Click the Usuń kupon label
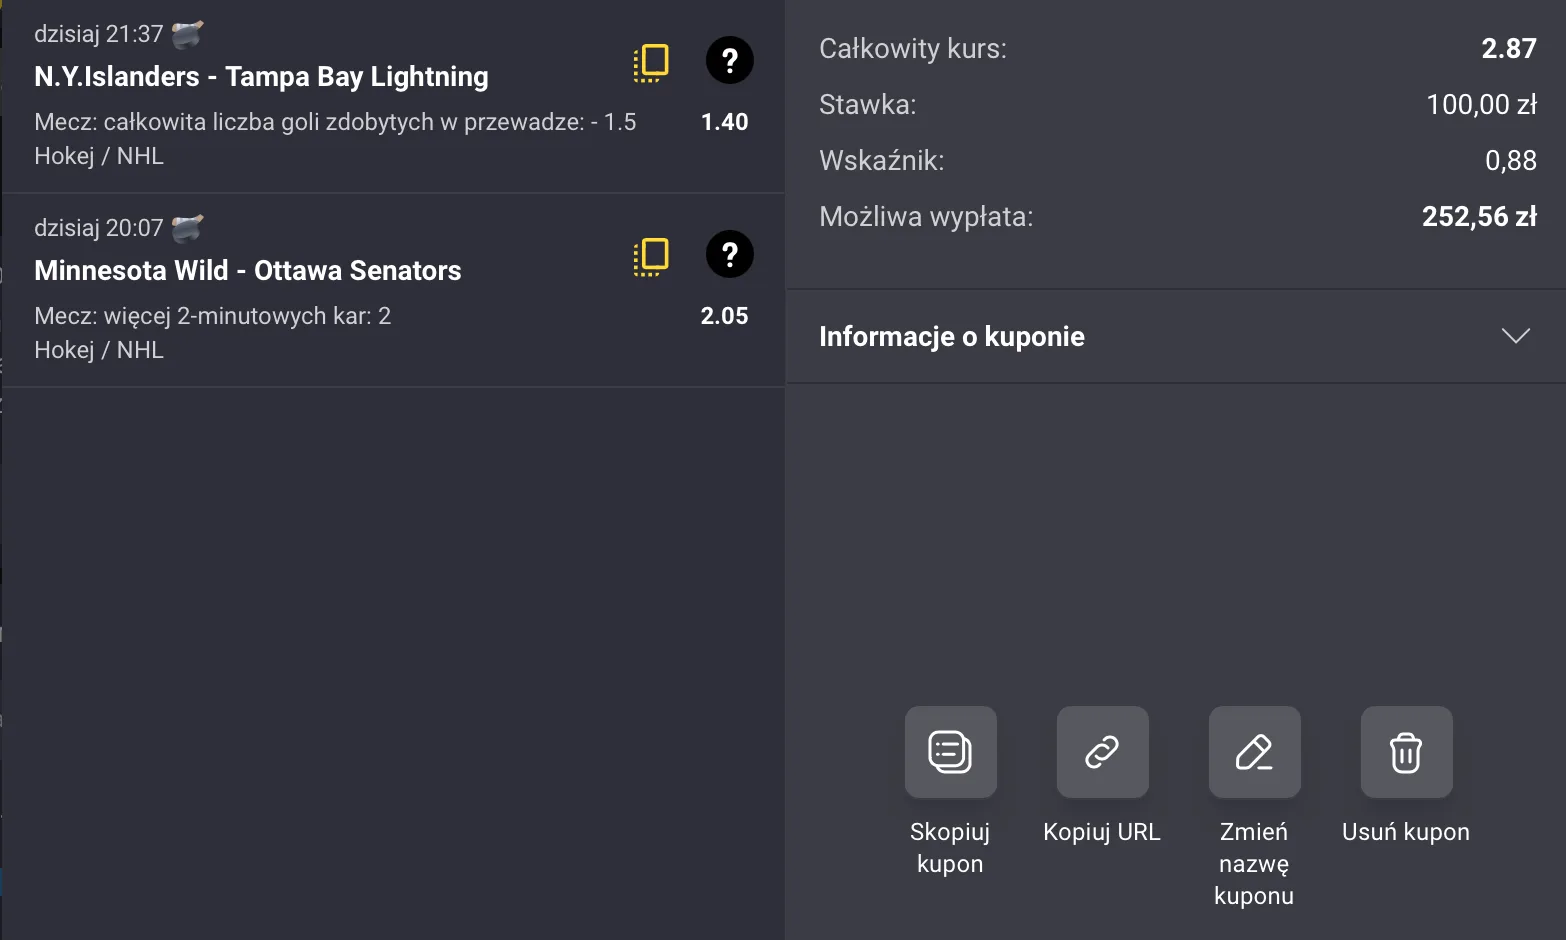Viewport: 1566px width, 940px height. 1405,831
